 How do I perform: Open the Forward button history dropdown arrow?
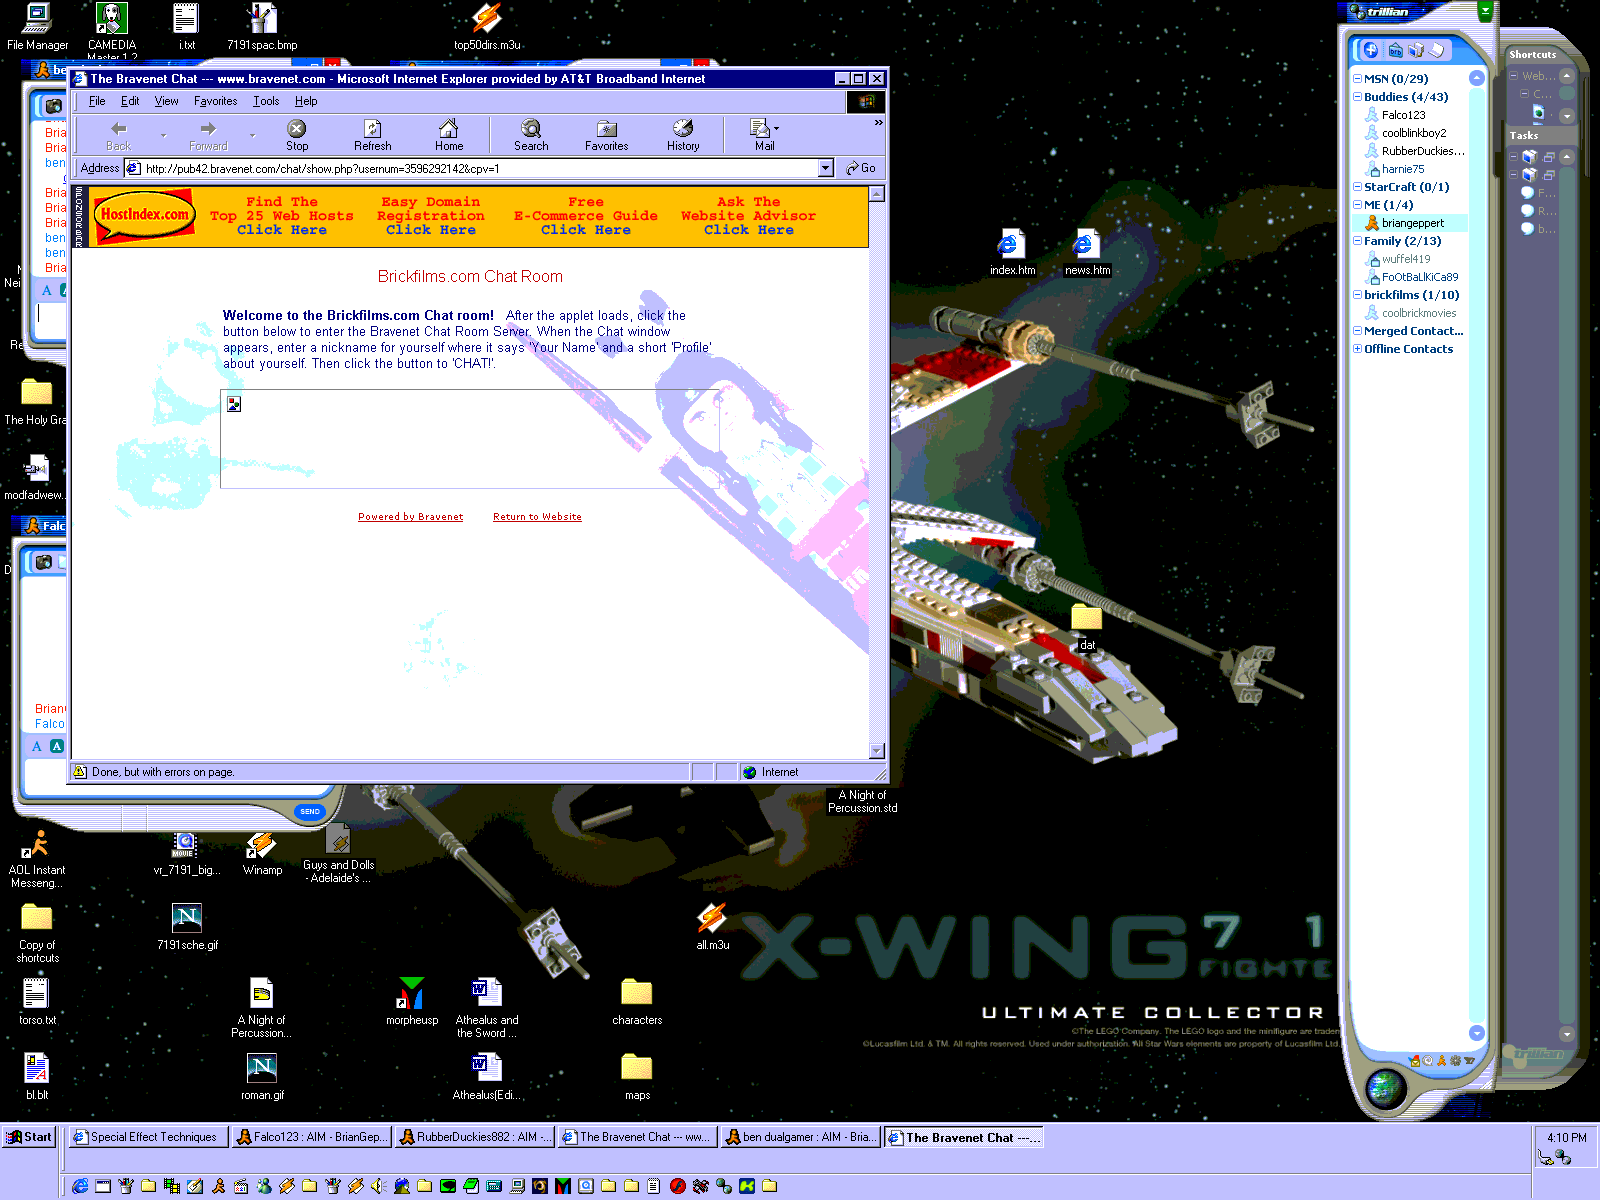pyautogui.click(x=252, y=135)
